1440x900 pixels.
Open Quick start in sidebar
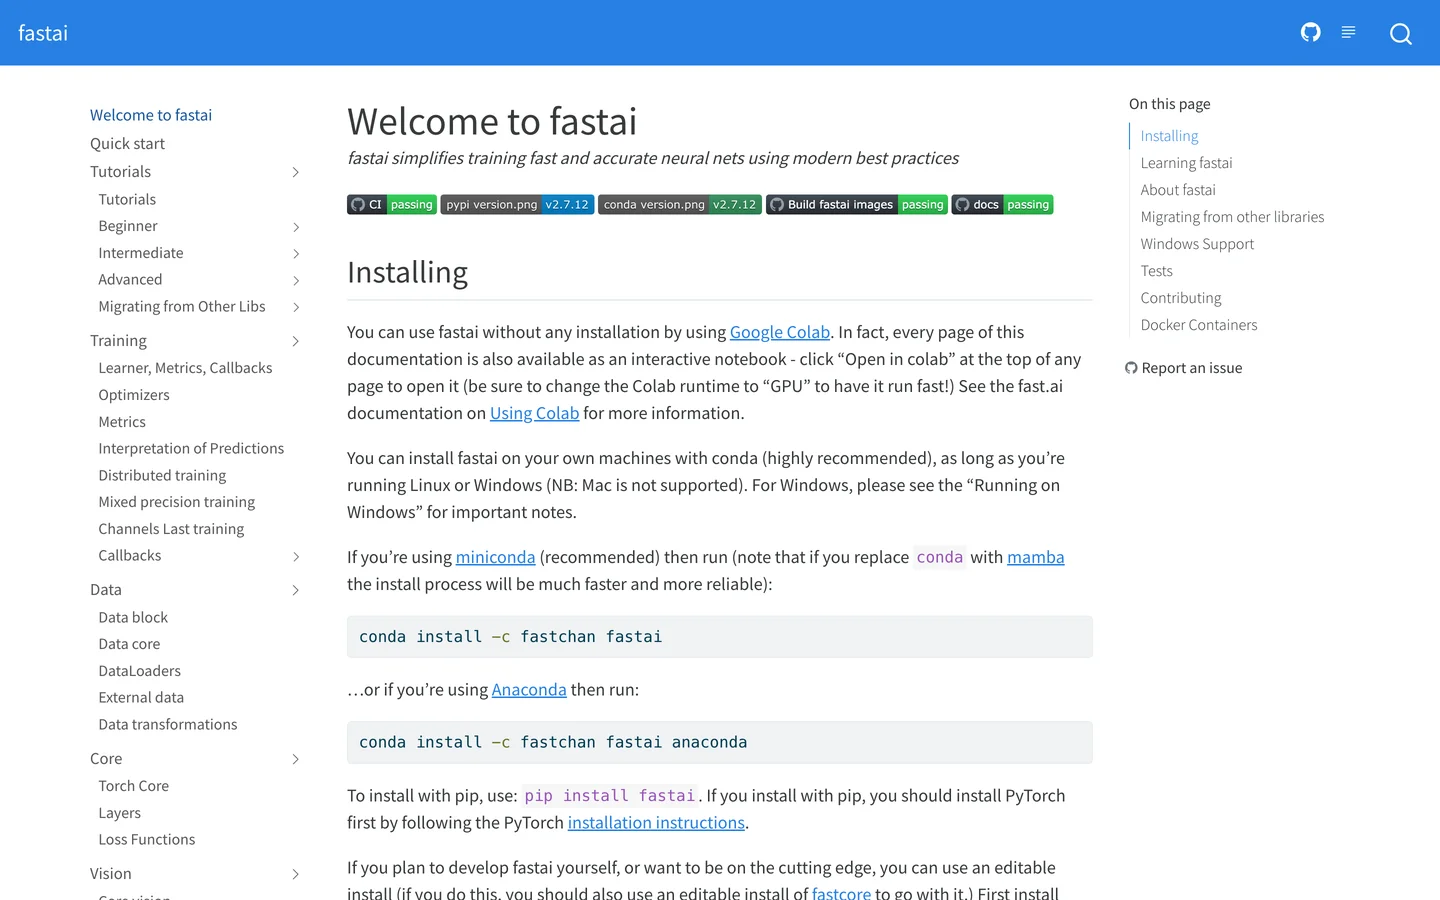click(x=127, y=144)
